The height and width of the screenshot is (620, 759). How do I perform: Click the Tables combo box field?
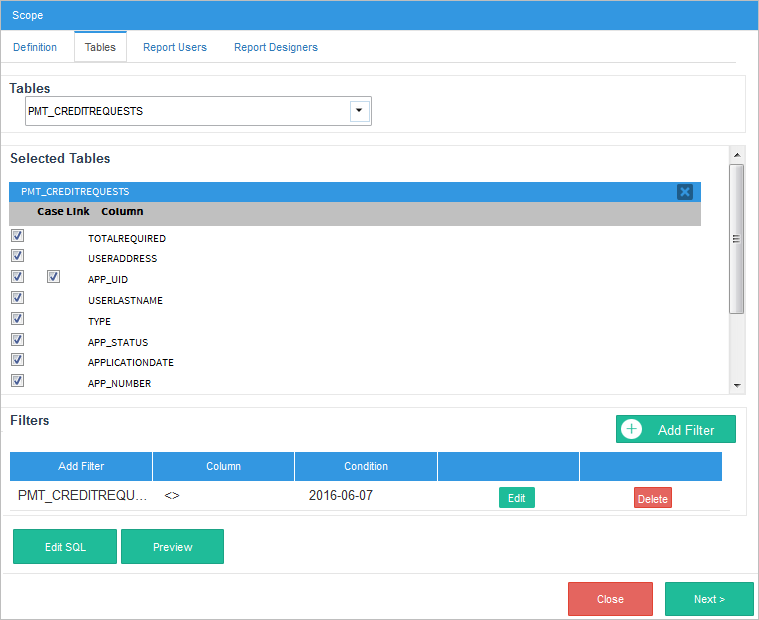(187, 111)
